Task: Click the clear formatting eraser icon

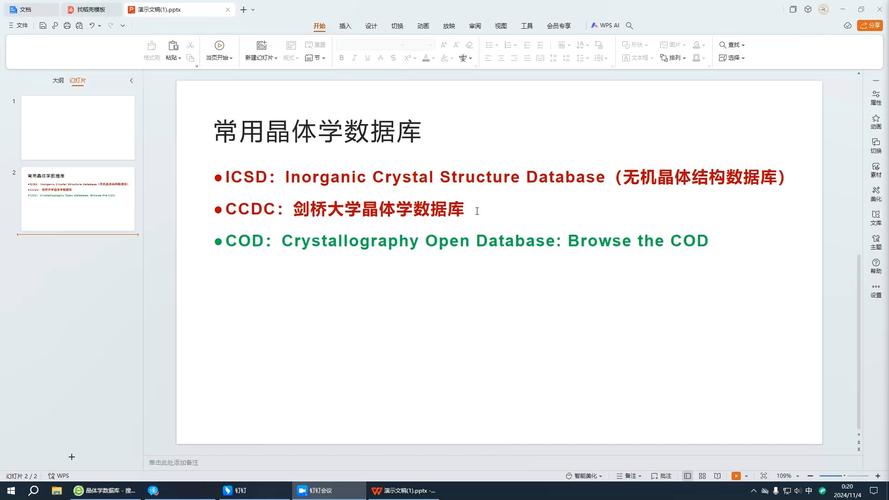Action: pyautogui.click(x=469, y=45)
